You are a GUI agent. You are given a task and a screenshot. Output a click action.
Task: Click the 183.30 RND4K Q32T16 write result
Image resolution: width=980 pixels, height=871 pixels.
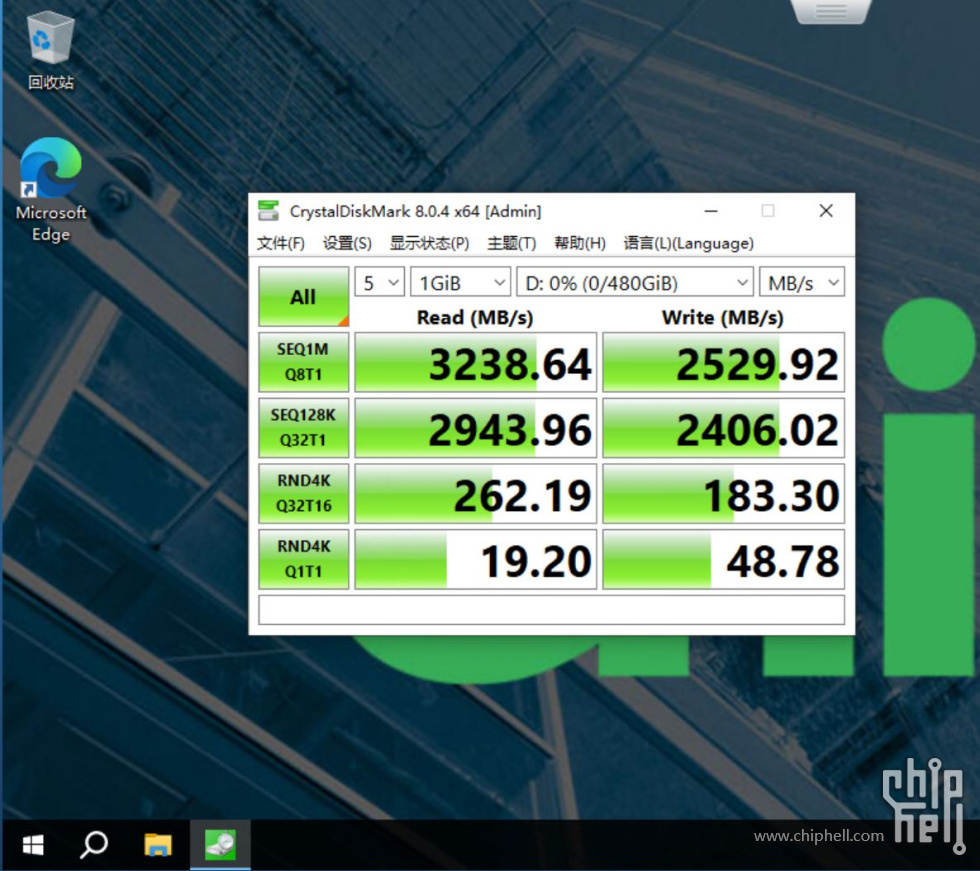[x=723, y=494]
